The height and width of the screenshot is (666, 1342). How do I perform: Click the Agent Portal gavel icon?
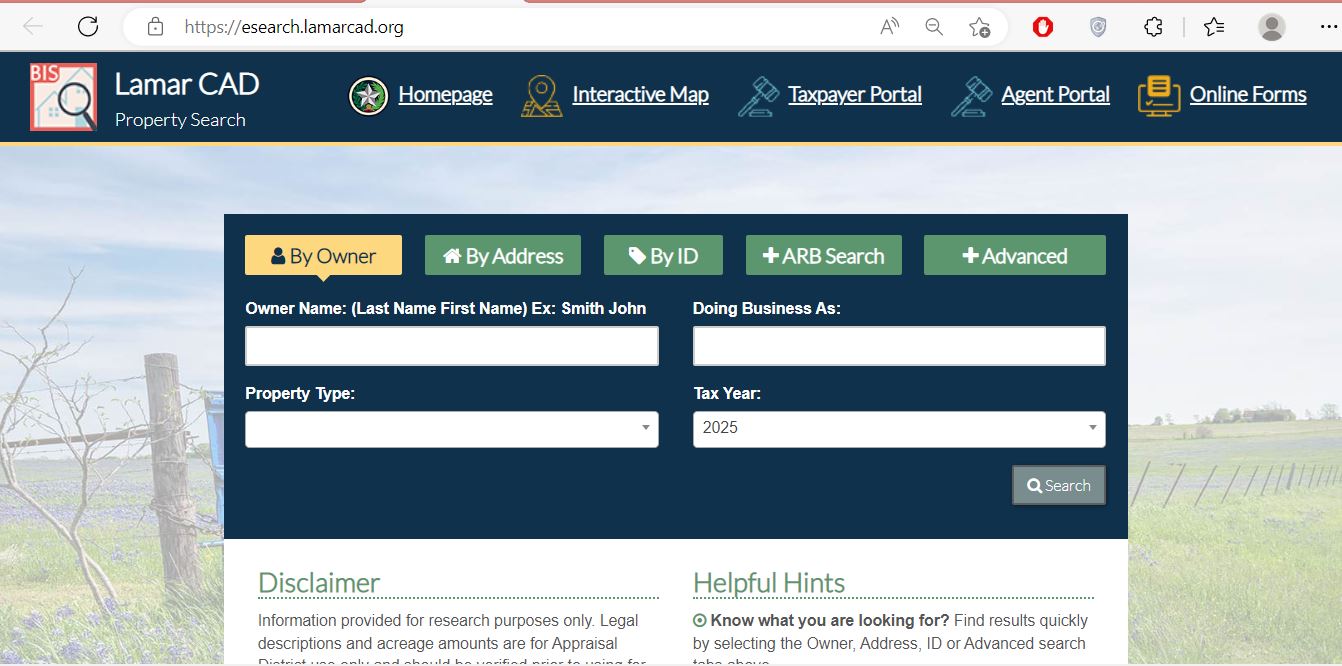(x=971, y=96)
